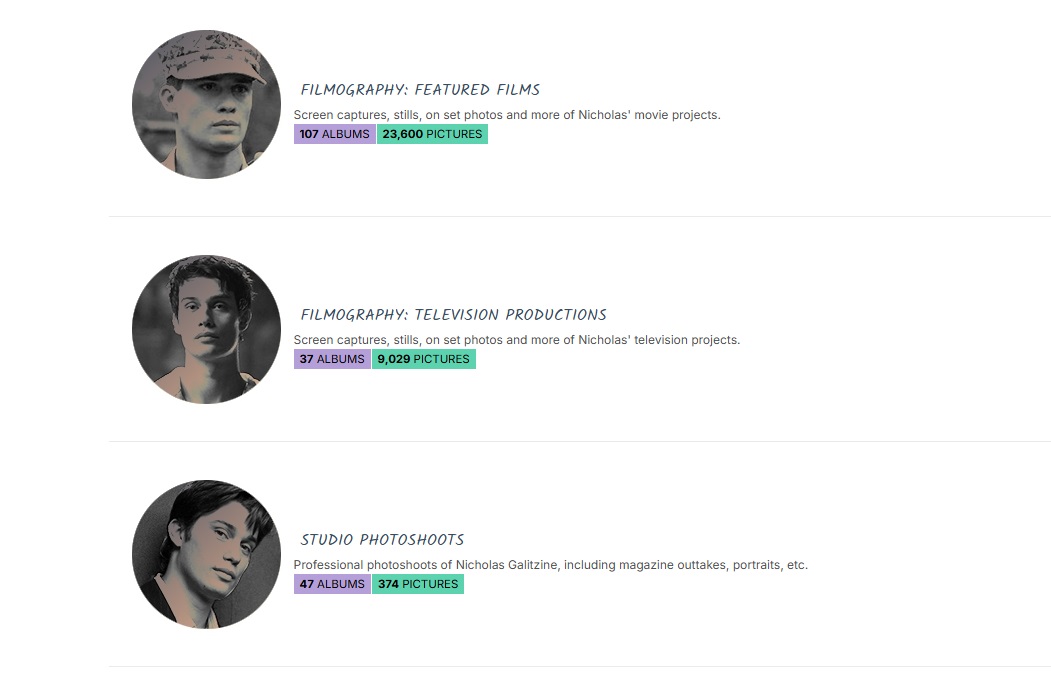Click 'Nicholas Galitzine' in the photoshoots description
Screen dimensions: 1051x679
tap(508, 565)
